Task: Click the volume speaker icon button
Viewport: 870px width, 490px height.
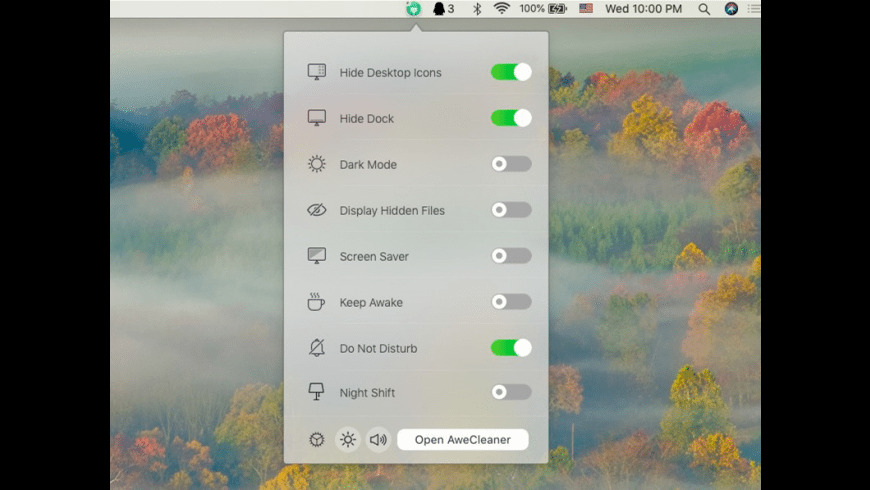Action: point(378,439)
